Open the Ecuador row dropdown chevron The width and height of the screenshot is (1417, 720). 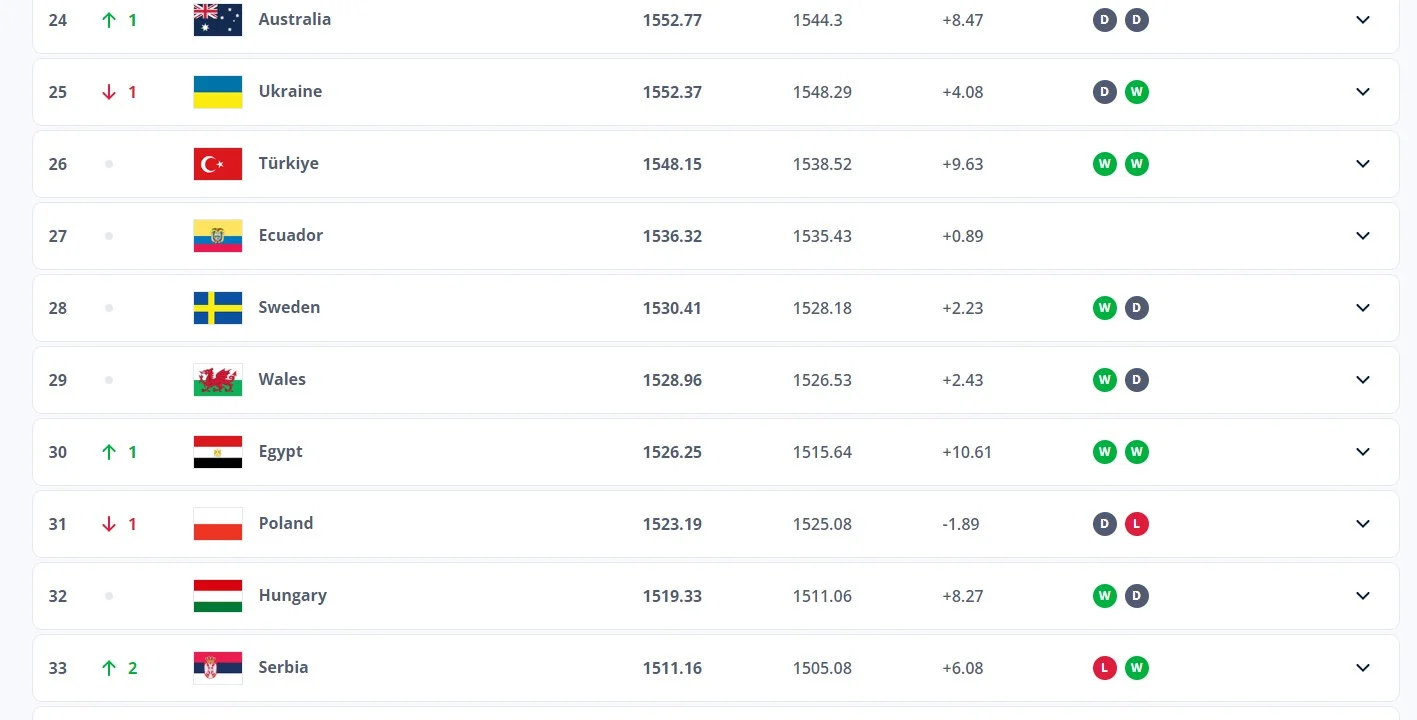tap(1362, 235)
